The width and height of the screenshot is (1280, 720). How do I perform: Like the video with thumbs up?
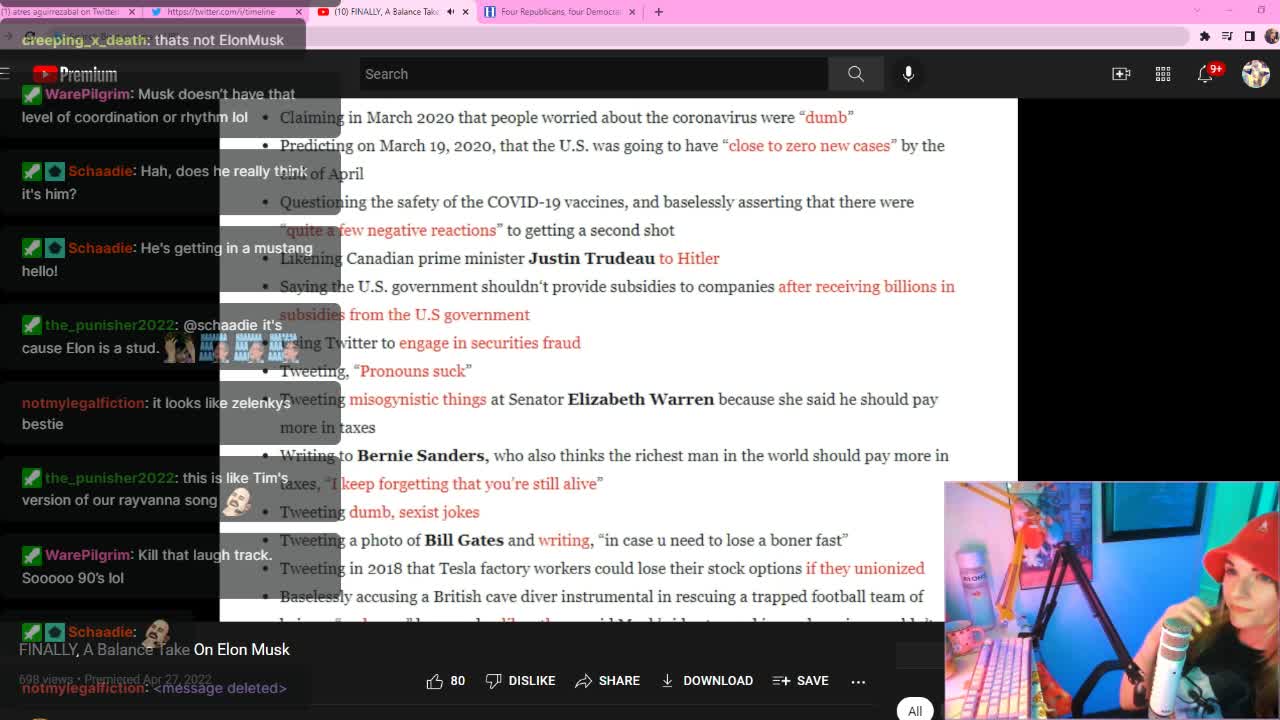[446, 681]
